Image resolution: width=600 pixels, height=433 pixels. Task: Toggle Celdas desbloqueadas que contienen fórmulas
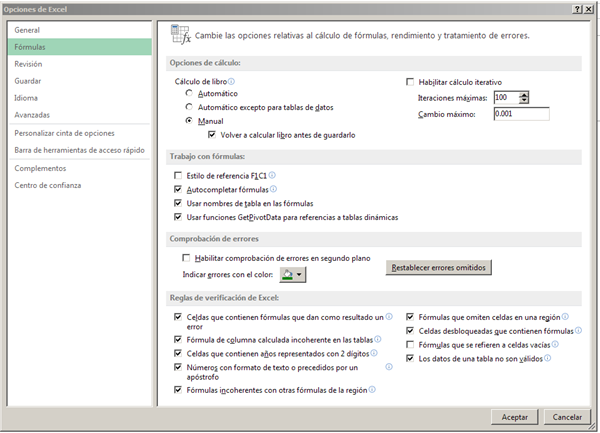click(410, 330)
